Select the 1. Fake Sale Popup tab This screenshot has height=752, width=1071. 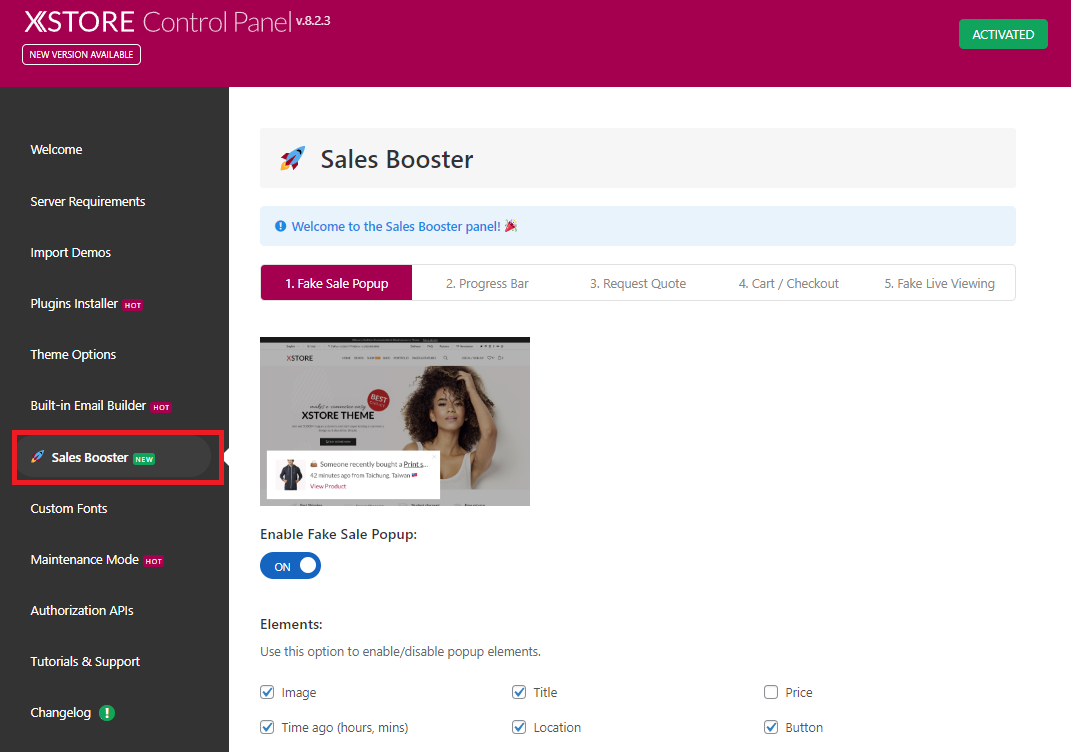337,283
